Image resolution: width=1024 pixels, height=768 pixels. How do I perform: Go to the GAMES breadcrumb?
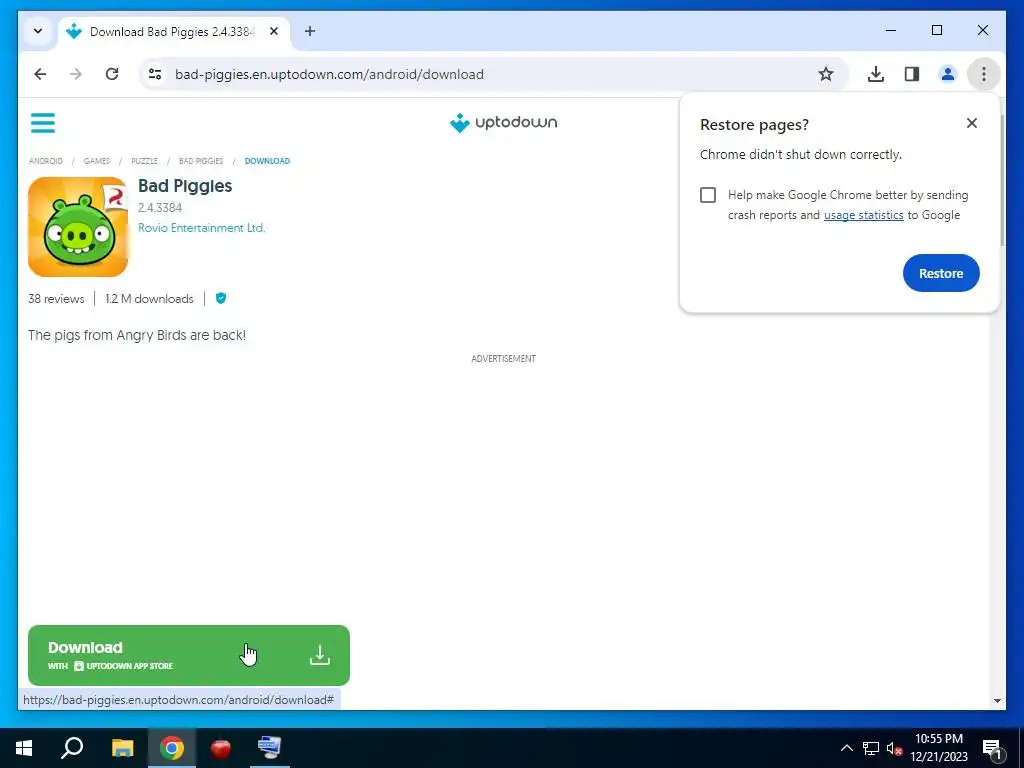point(97,161)
